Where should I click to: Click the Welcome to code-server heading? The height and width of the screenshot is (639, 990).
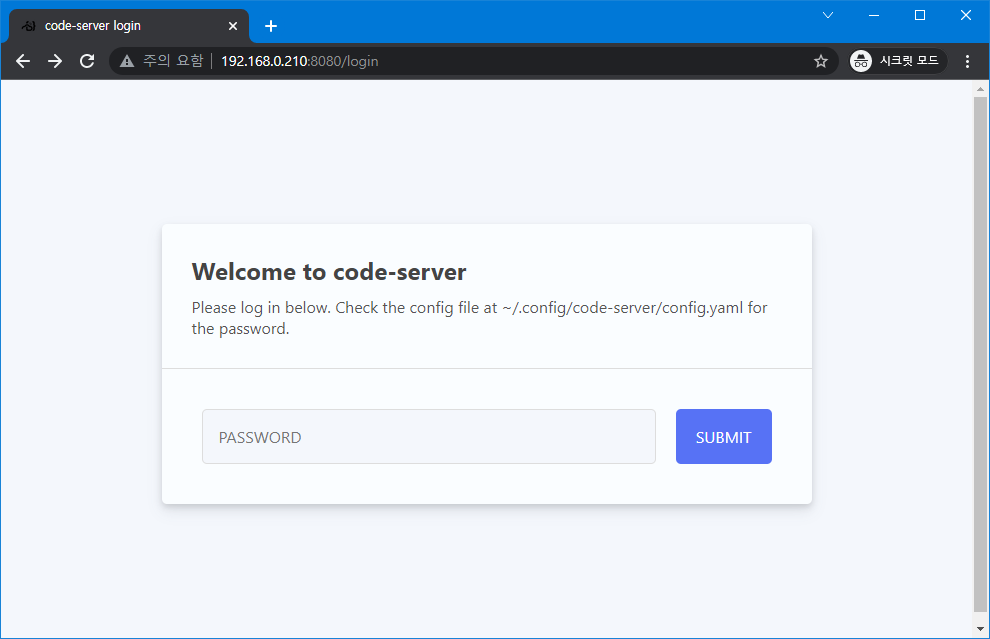329,272
